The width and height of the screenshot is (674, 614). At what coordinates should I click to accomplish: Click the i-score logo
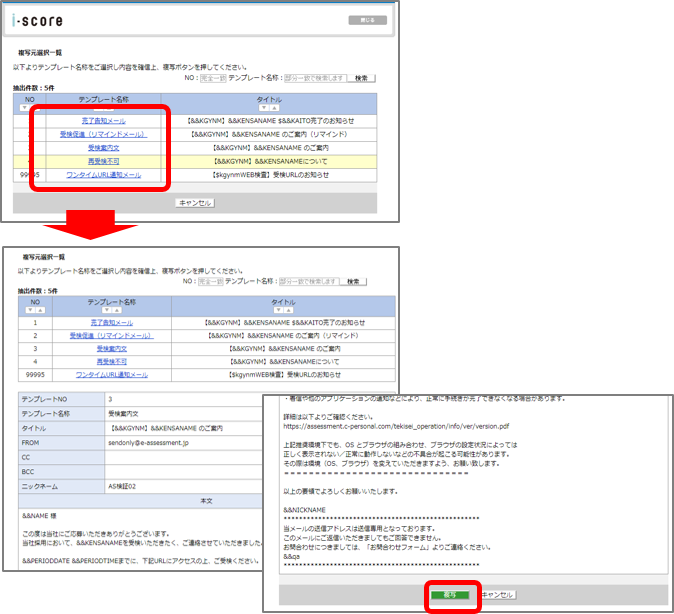click(37, 20)
